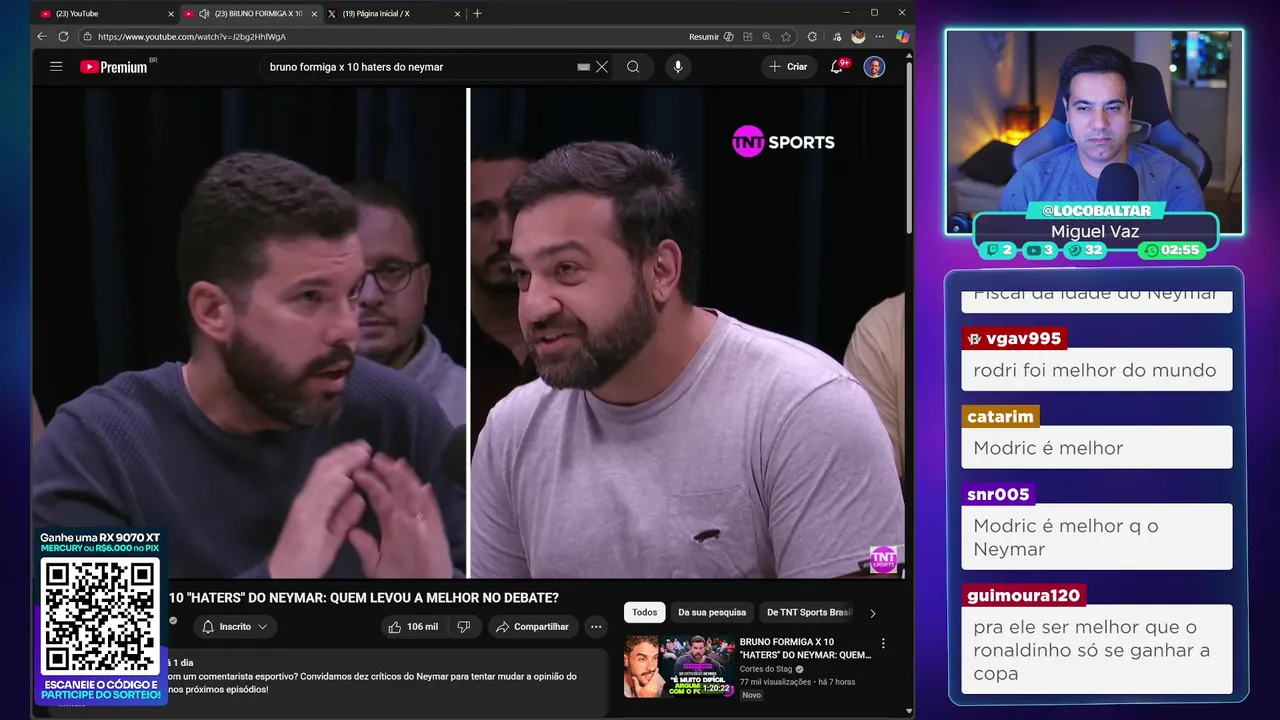Click the video title text
Image resolution: width=1280 pixels, height=720 pixels.
click(363, 598)
